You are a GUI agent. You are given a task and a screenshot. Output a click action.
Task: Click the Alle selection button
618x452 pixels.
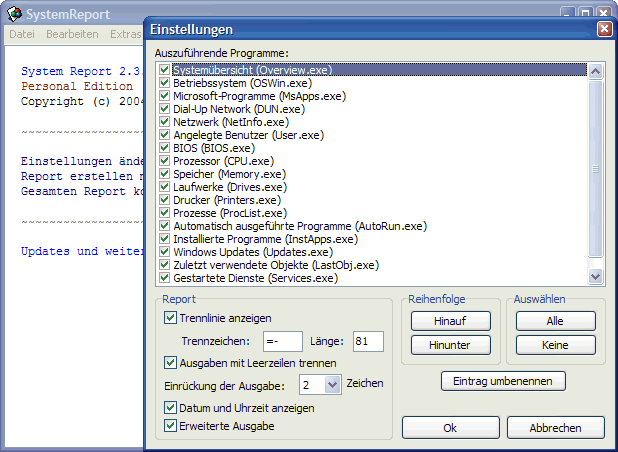(555, 321)
